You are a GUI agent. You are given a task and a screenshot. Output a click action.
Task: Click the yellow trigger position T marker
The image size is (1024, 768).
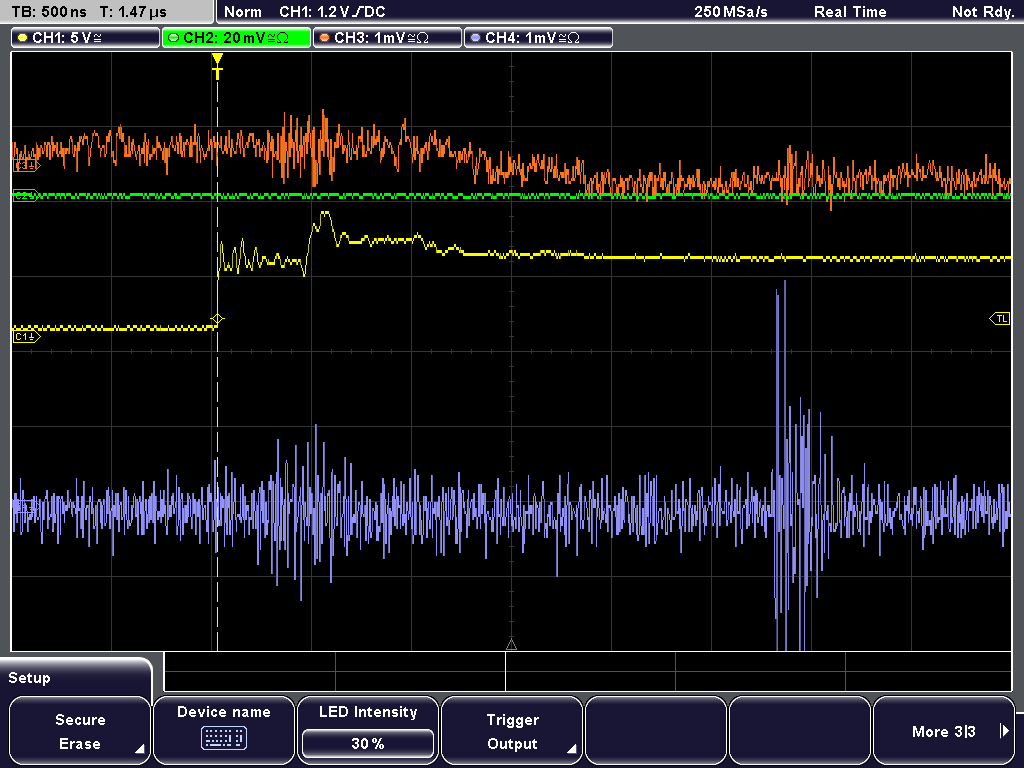(x=217, y=67)
